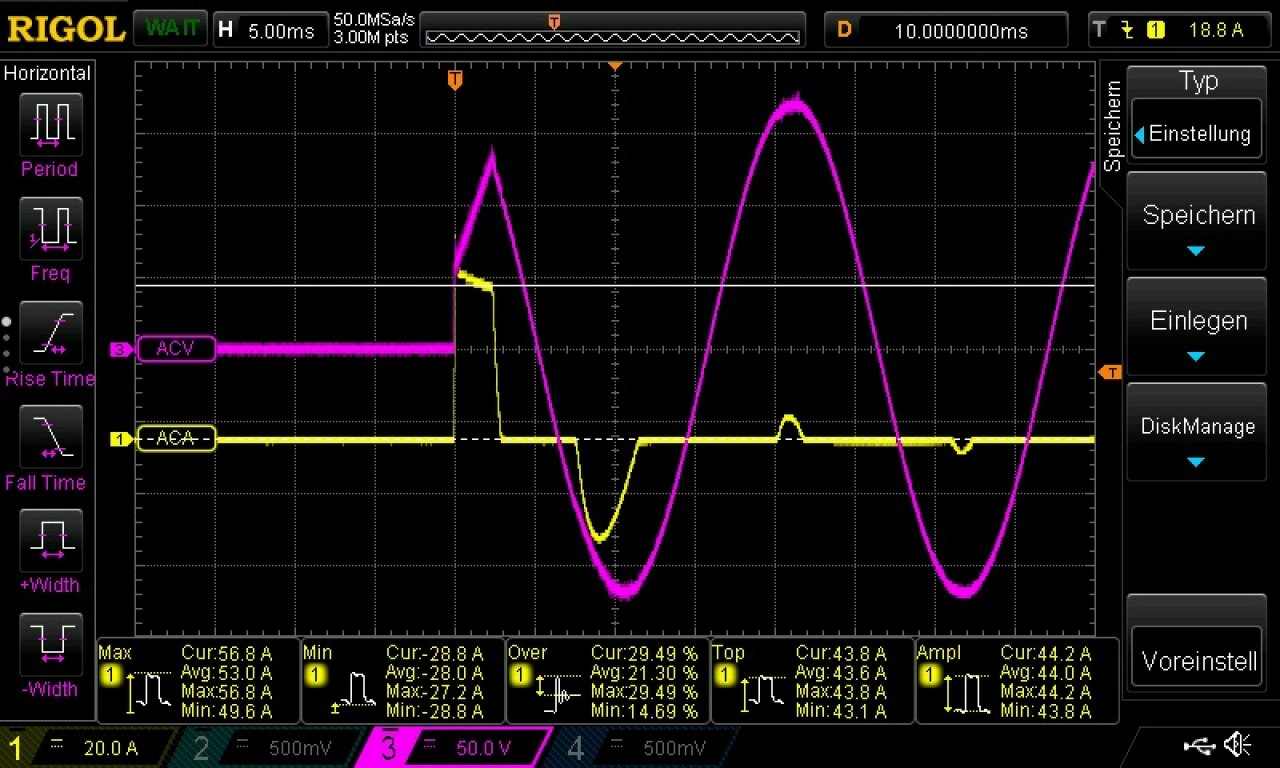
Task: Click the RIGOL logo
Action: (x=66, y=29)
